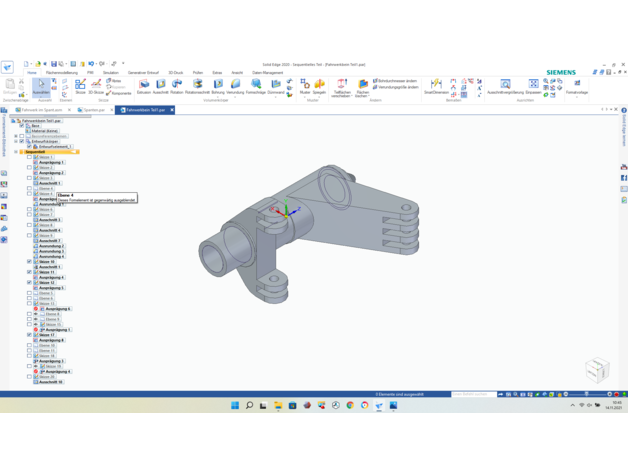Expand the Basisreferenzebenen tree node
The width and height of the screenshot is (628, 472).
(16, 136)
